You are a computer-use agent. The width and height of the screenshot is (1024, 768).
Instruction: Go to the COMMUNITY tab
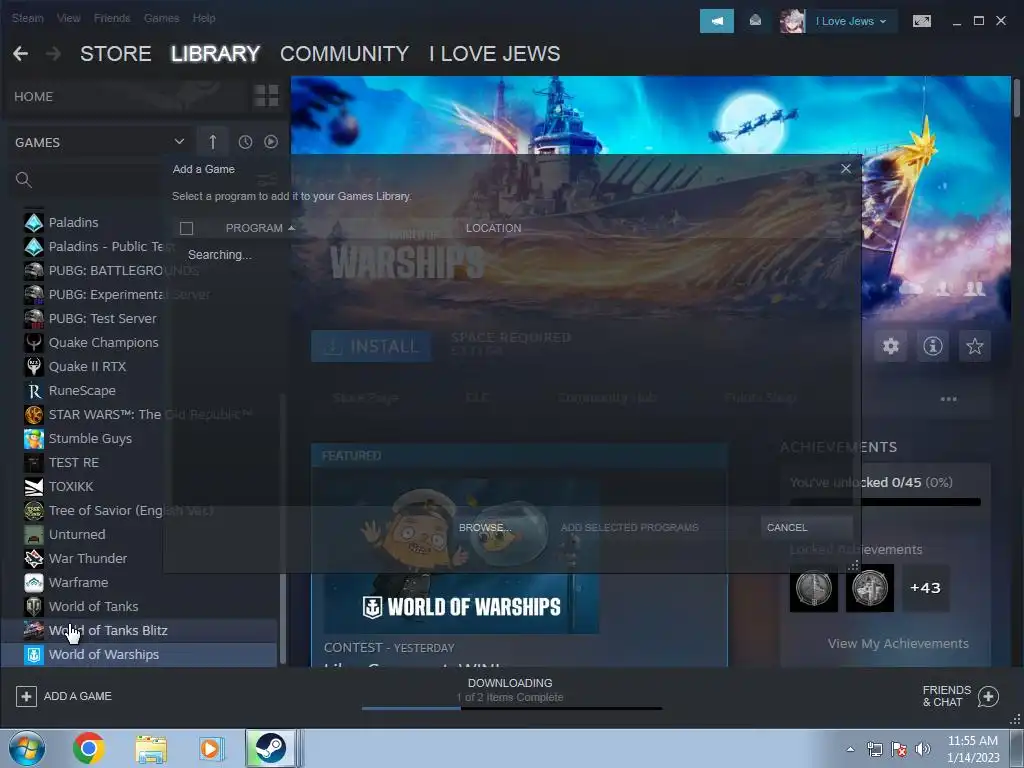(x=344, y=54)
